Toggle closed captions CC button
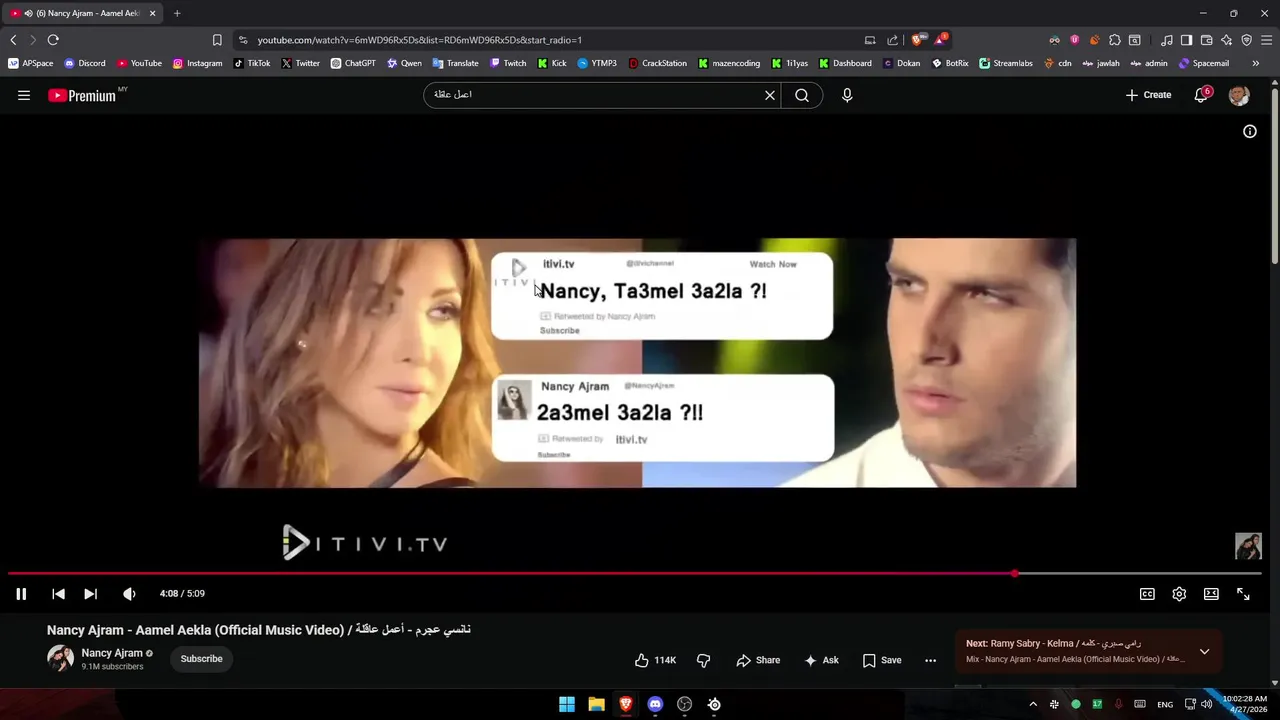Screen dimensions: 1280x720 1147,594
